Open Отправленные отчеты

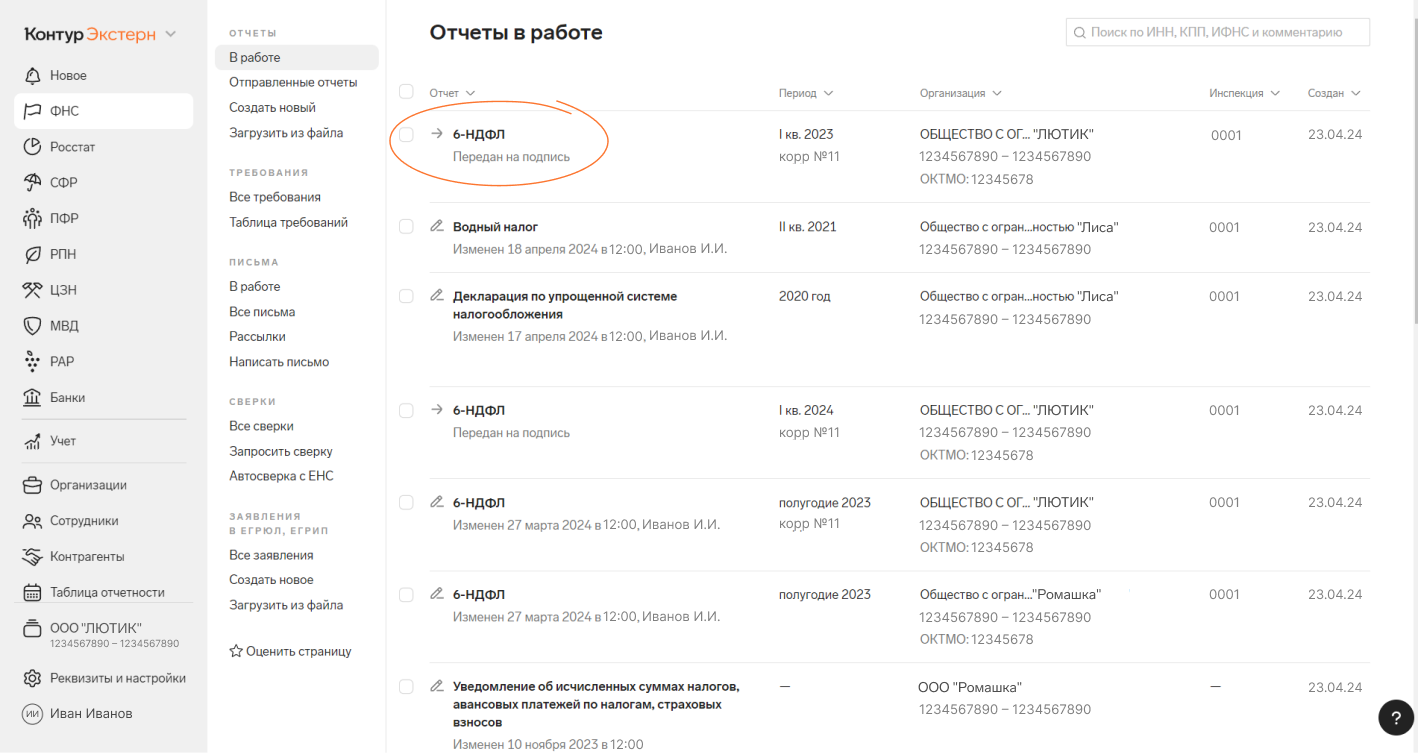293,82
